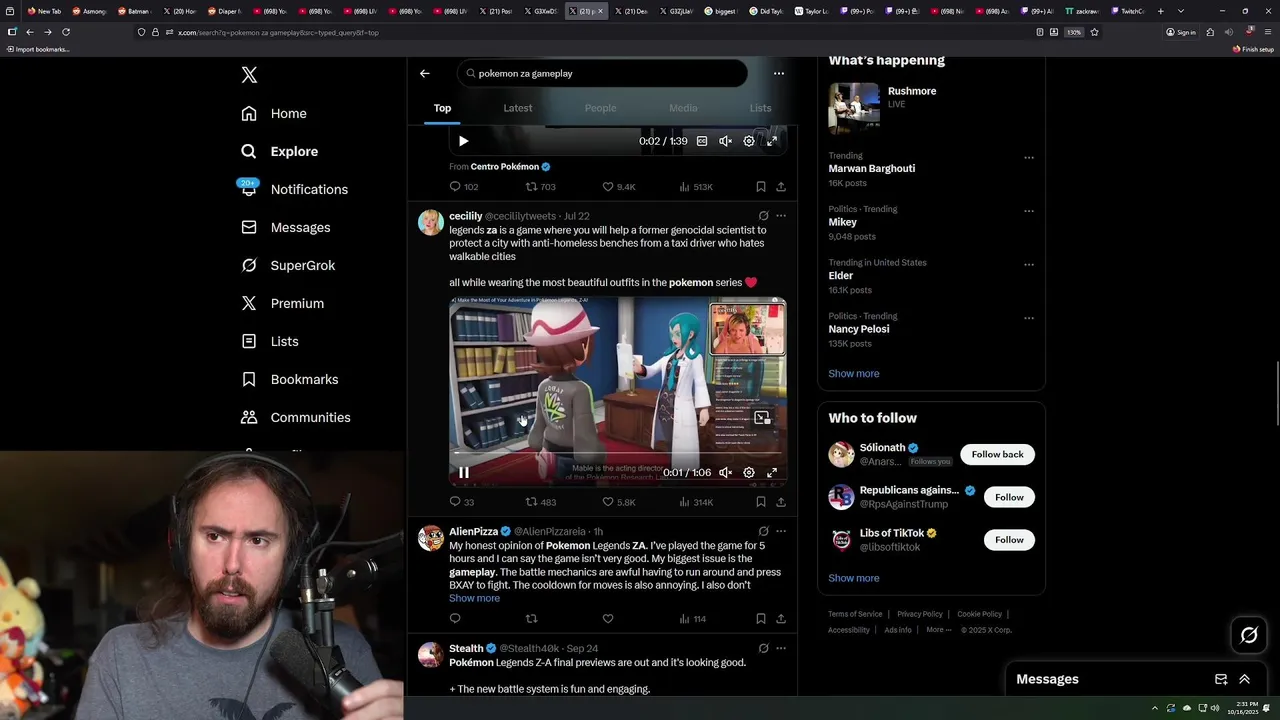Fullscreen the cecilily video
Viewport: 1280px width, 720px height.
[772, 472]
